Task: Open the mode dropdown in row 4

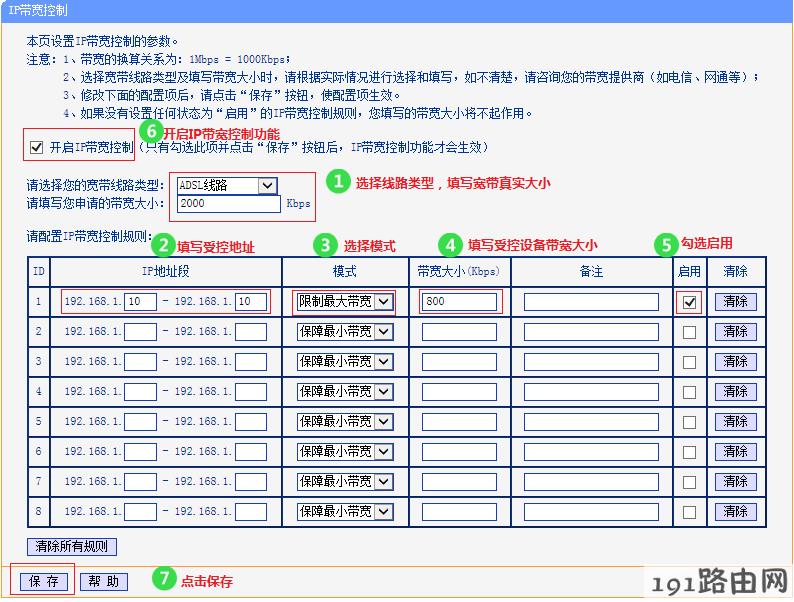Action: pyautogui.click(x=345, y=391)
